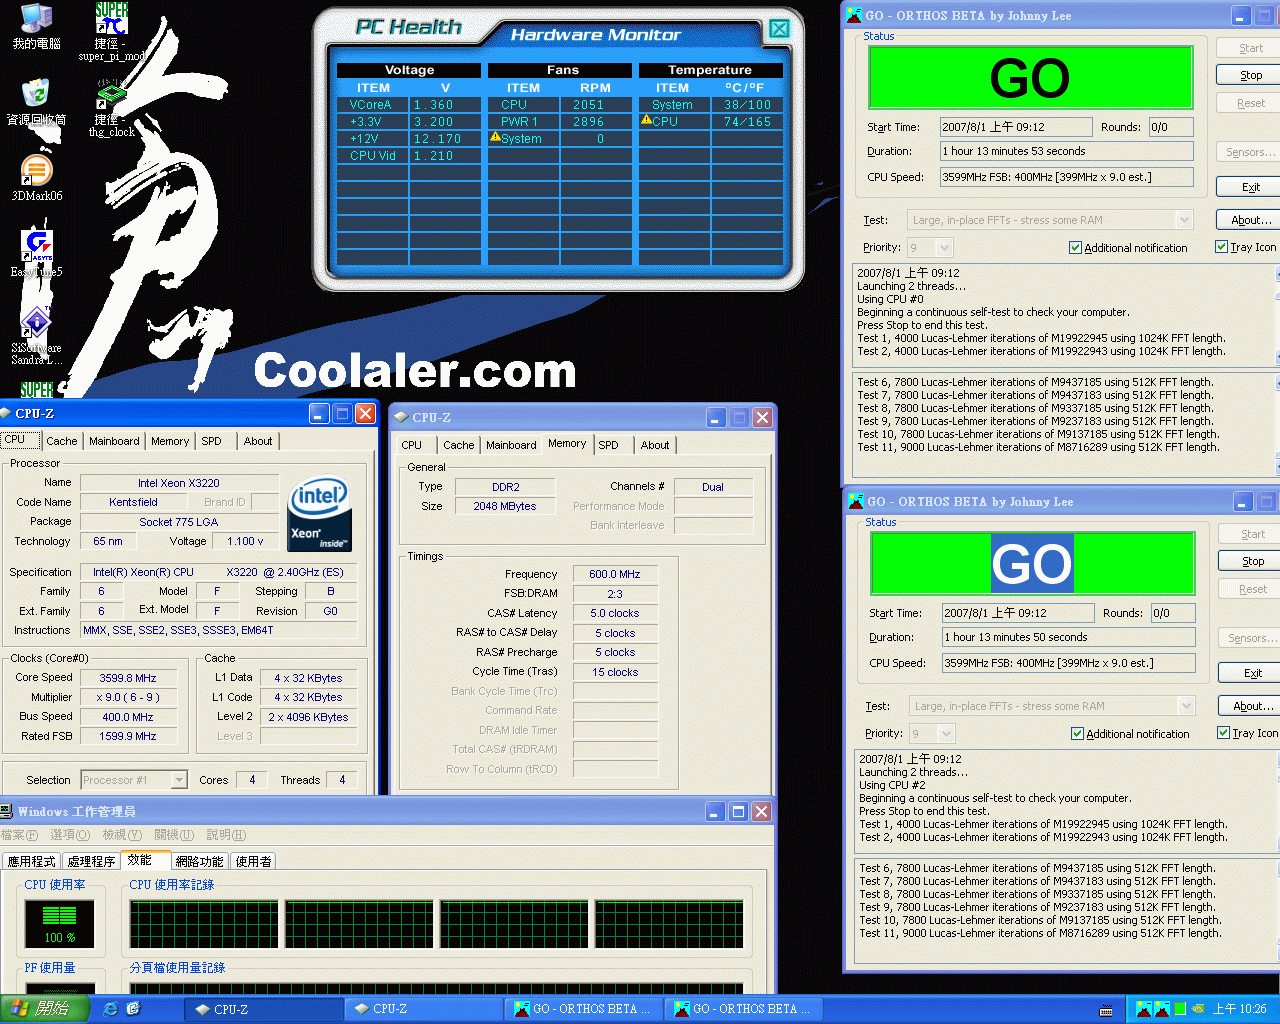Open the Priority dropdown in bottom ORTHOS window
Viewport: 1280px width, 1024px height.
click(x=946, y=733)
